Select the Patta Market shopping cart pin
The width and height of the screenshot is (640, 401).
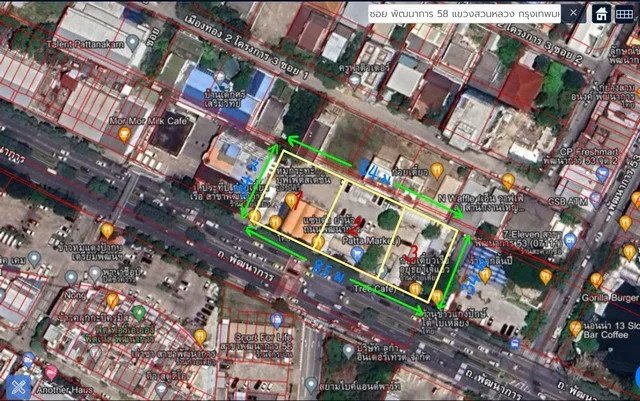coord(358,254)
